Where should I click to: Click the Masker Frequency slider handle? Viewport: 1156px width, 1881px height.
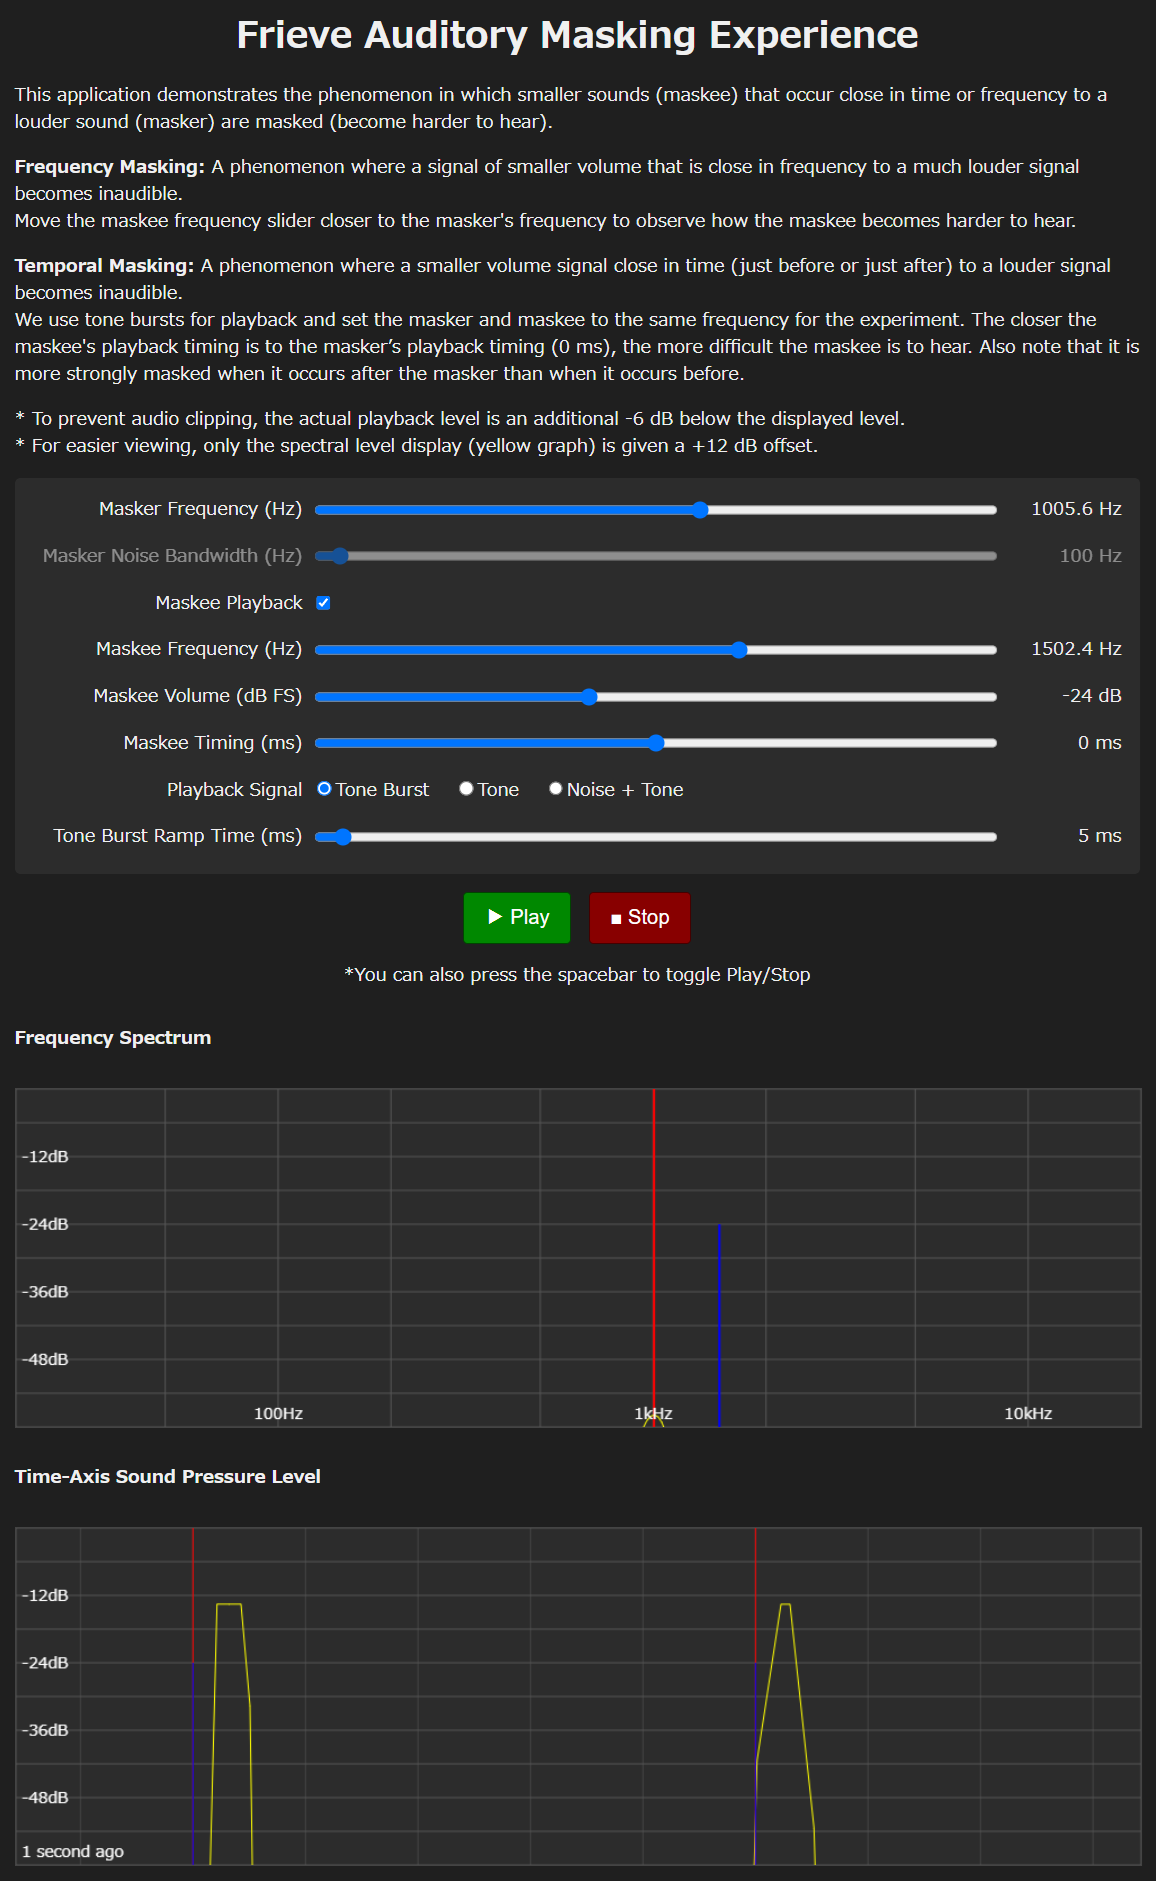tap(700, 510)
